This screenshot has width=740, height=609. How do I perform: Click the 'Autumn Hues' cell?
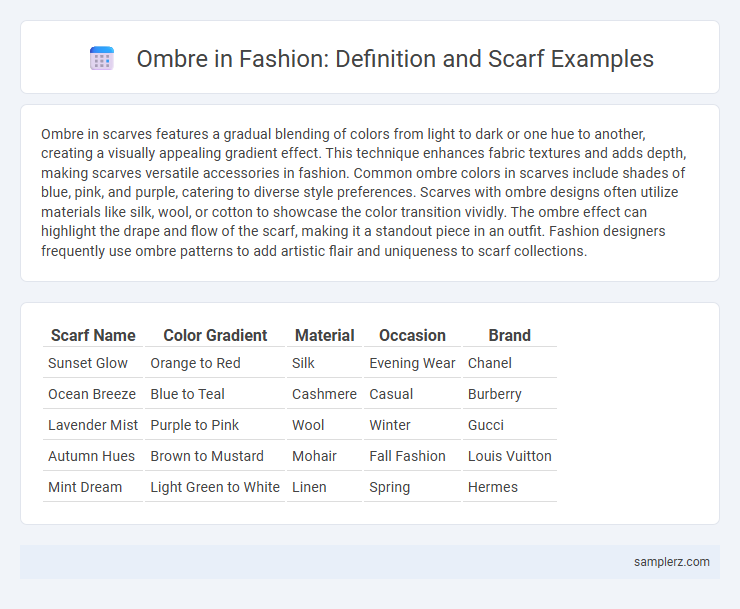pyautogui.click(x=93, y=456)
